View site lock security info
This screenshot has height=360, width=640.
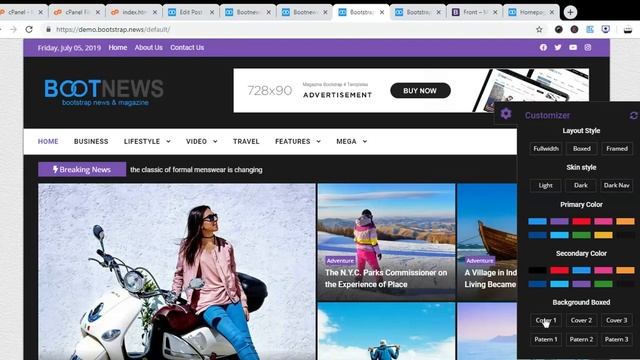[49, 29]
